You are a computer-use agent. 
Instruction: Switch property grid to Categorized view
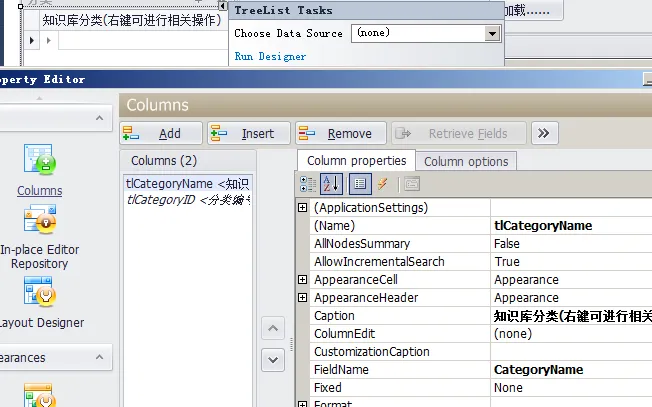308,184
